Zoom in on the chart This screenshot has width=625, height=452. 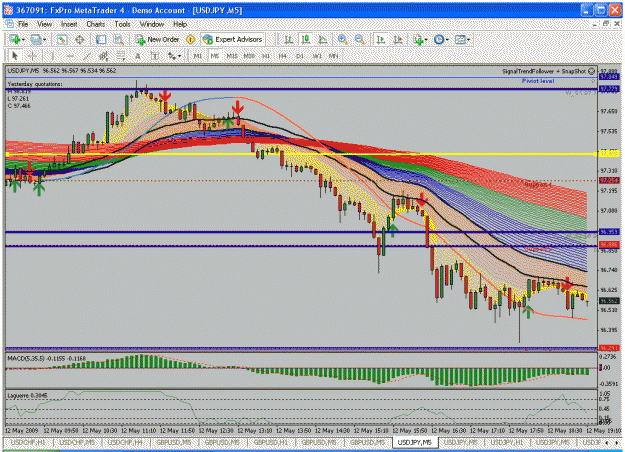tap(342, 39)
